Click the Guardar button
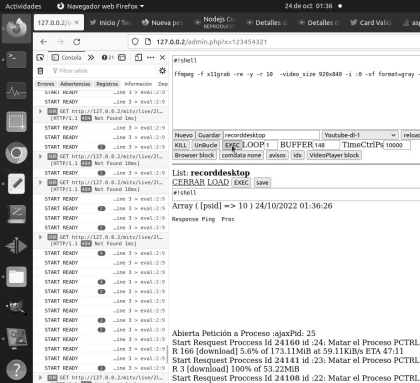 click(209, 135)
